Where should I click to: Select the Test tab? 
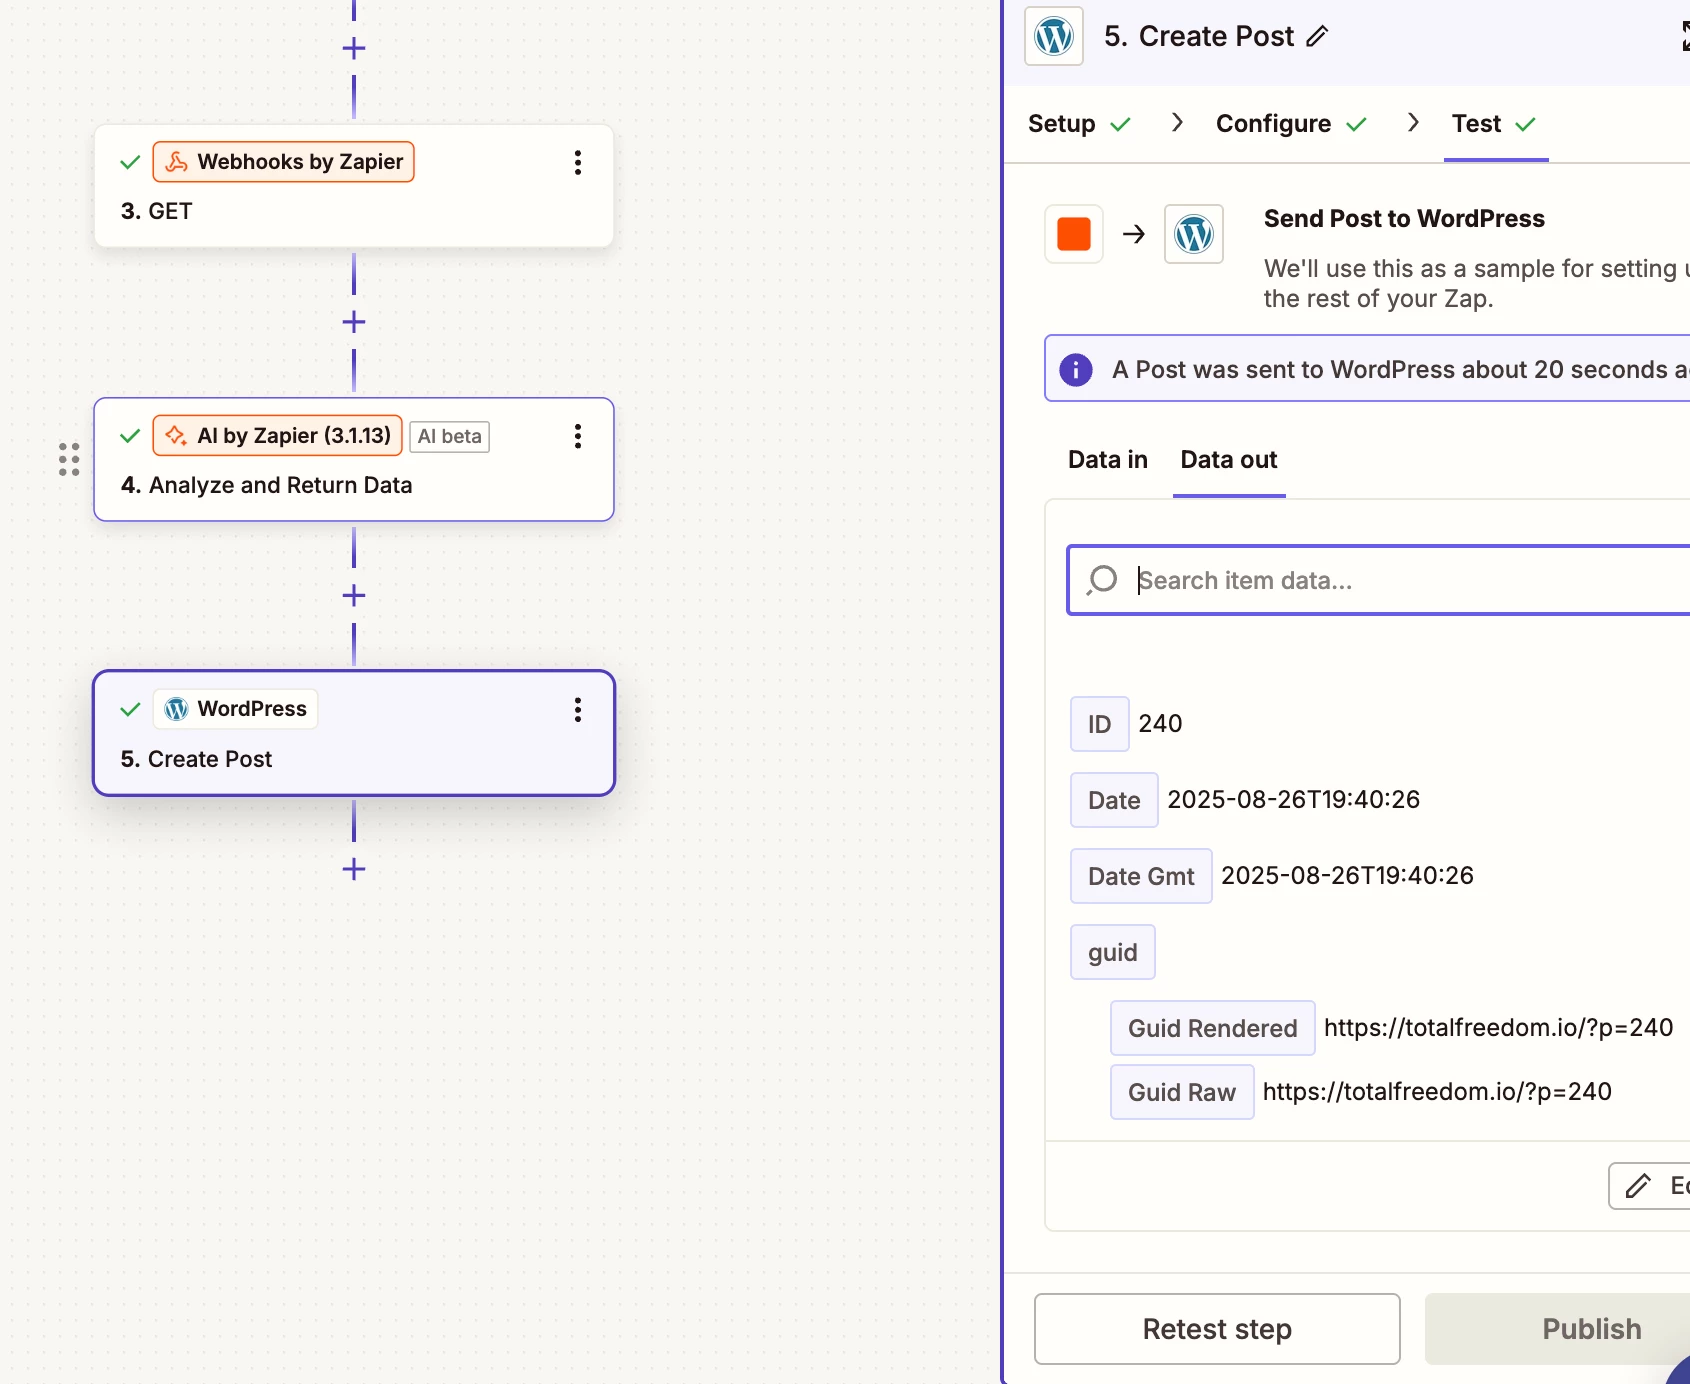tap(1494, 124)
